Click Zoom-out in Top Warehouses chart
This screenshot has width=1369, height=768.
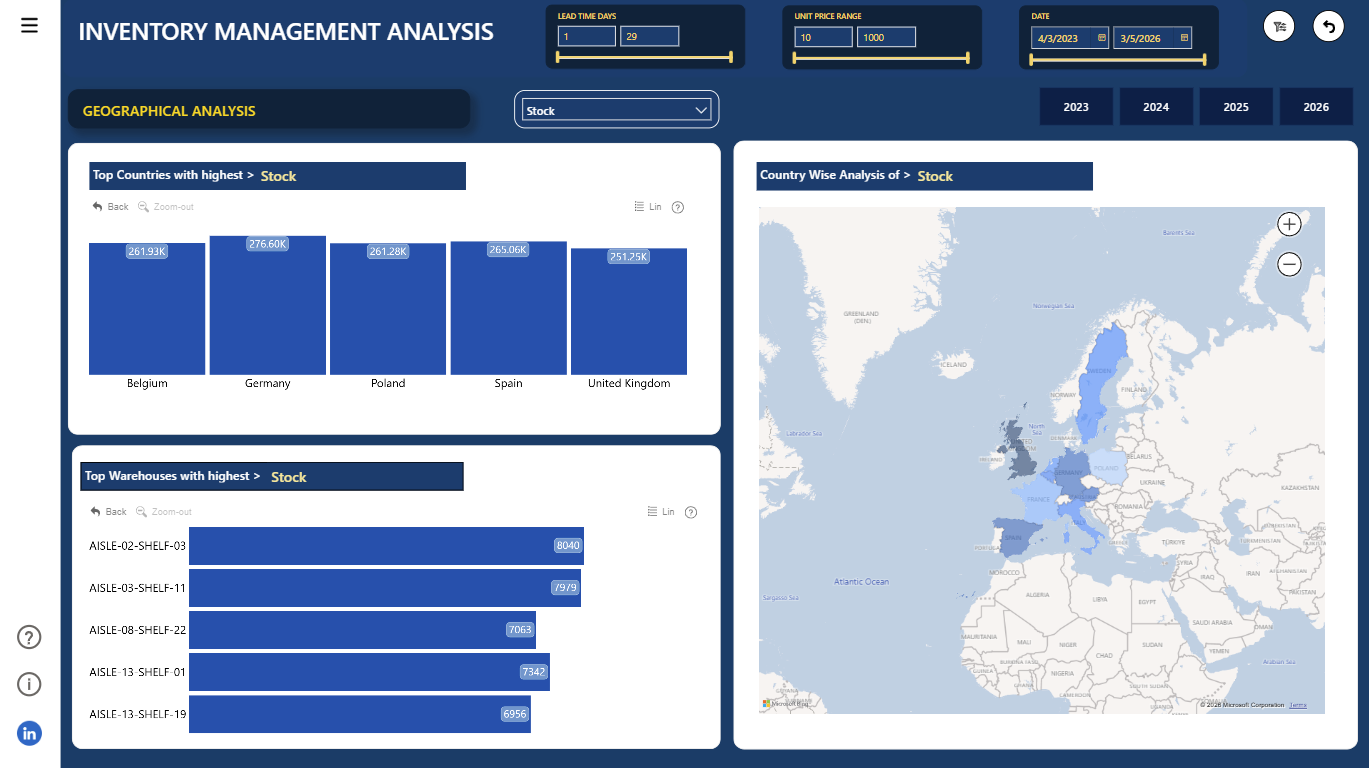[x=164, y=511]
